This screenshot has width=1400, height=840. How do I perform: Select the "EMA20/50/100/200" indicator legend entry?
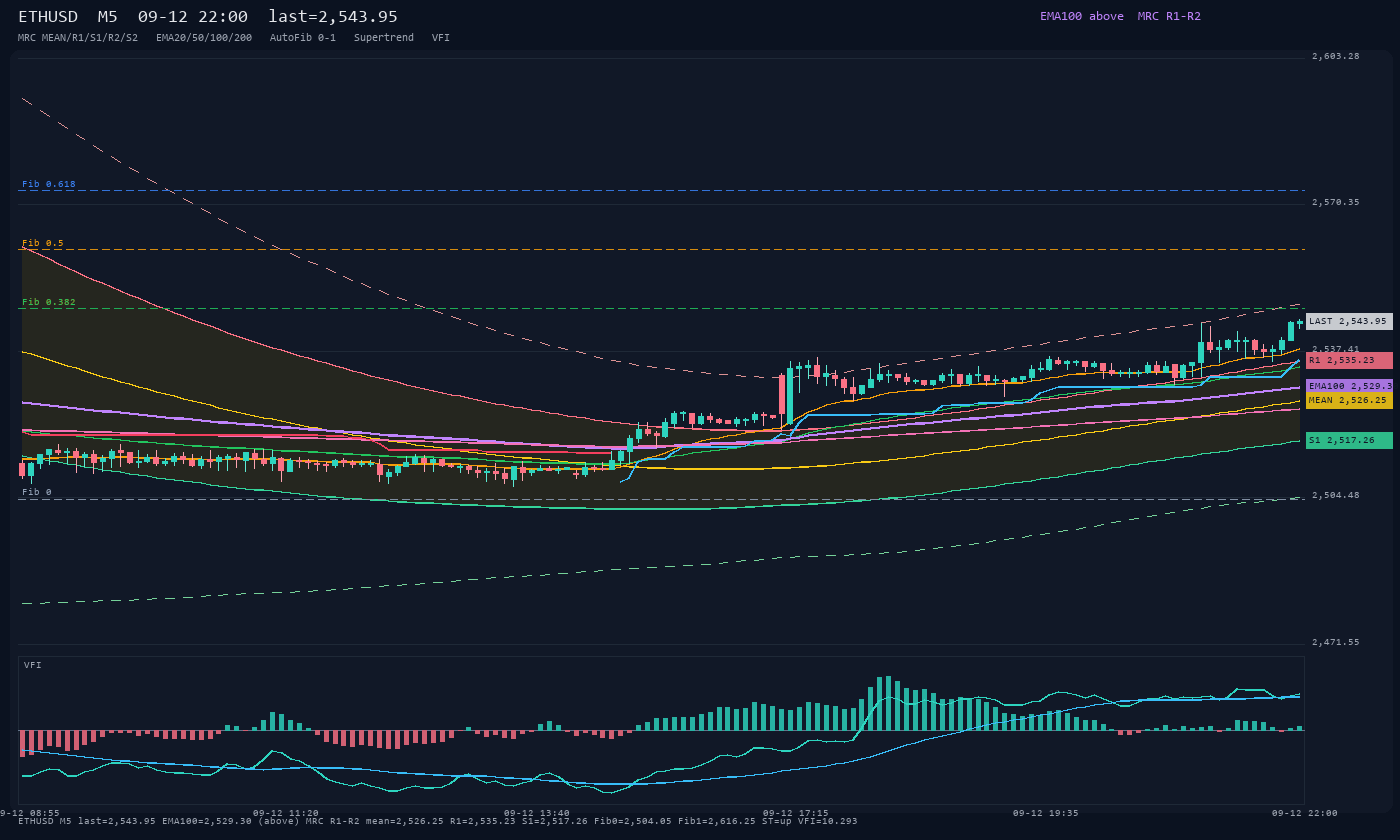pyautogui.click(x=204, y=37)
